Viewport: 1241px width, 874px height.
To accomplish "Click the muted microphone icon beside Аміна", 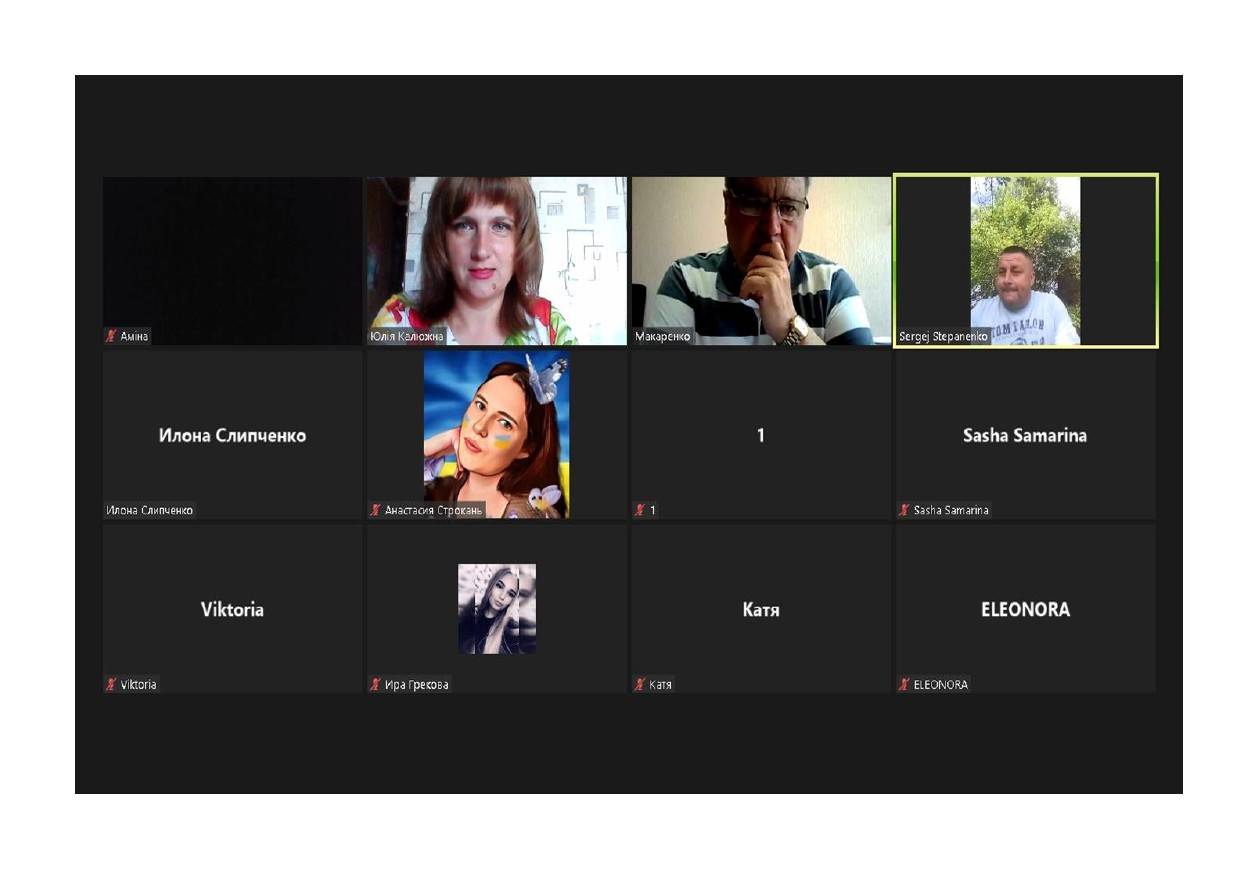I will (x=111, y=336).
